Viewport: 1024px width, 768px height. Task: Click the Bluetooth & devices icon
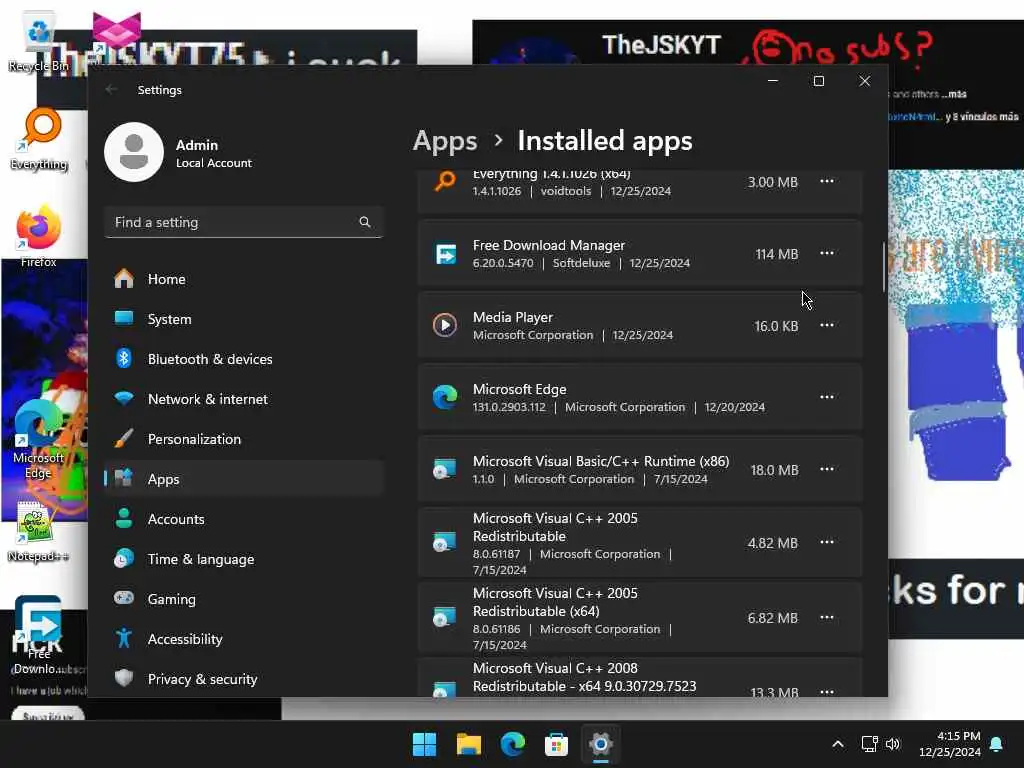pos(123,359)
